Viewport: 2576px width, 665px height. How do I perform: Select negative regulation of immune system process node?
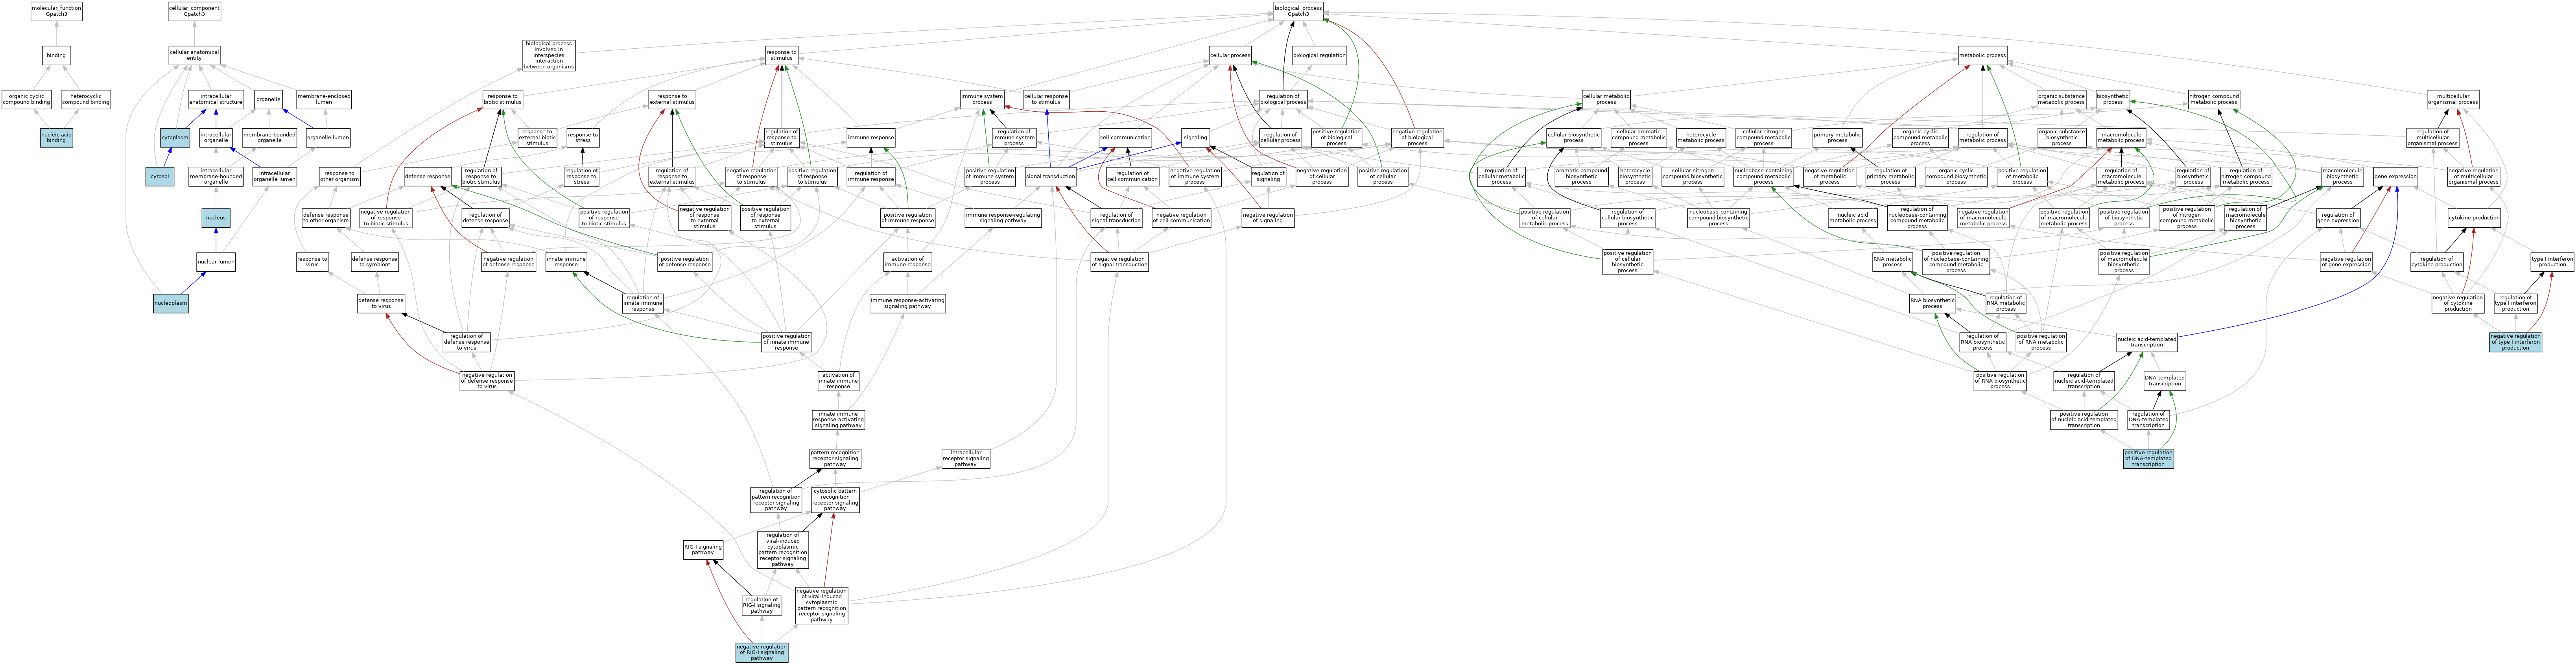(x=1195, y=177)
